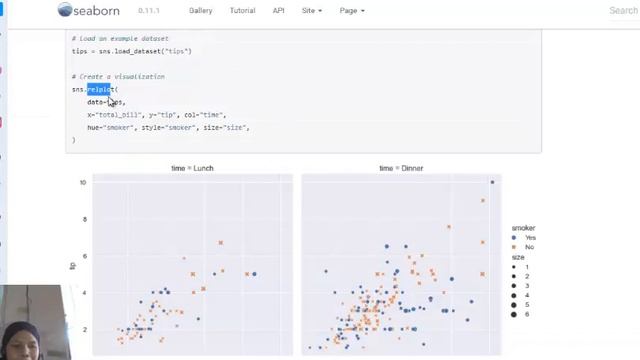Click the 'time = Lunch' plot title
This screenshot has width=640, height=360.
point(192,168)
